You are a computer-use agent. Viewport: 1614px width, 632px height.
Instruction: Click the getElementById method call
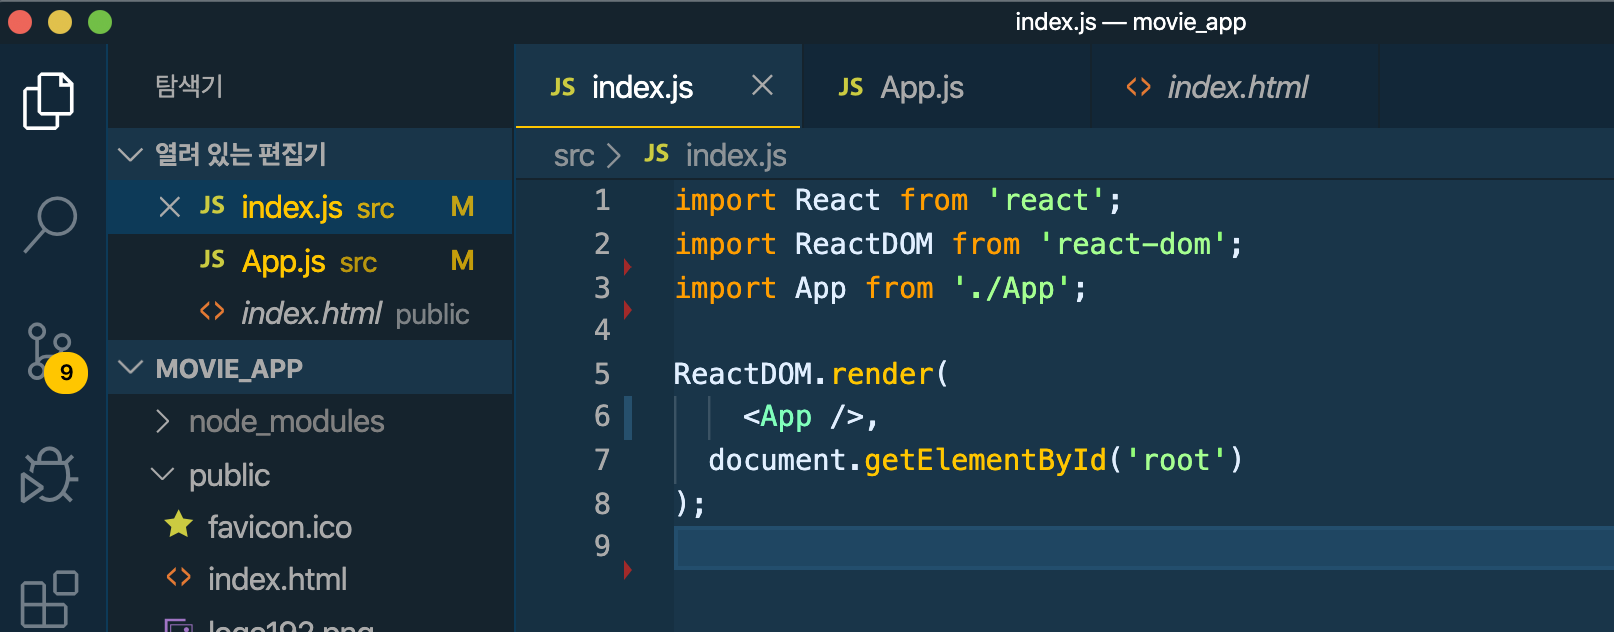click(985, 460)
